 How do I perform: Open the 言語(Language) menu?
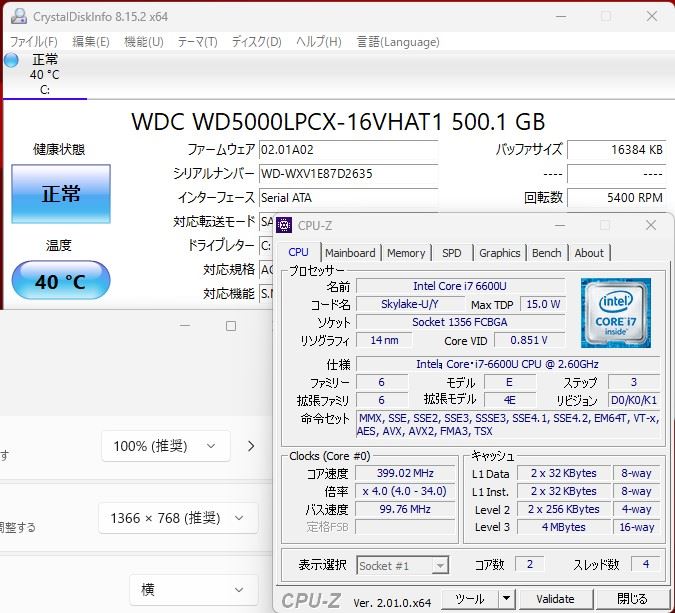pos(398,42)
